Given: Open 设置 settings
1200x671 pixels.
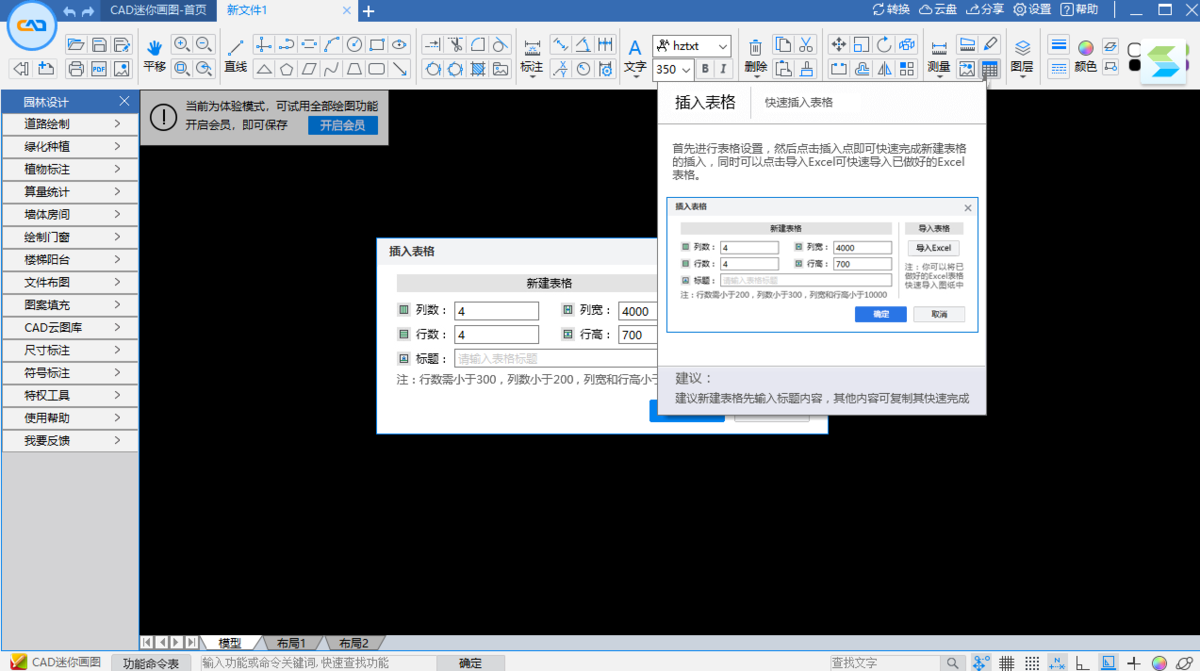Looking at the screenshot, I should tap(1032, 9).
